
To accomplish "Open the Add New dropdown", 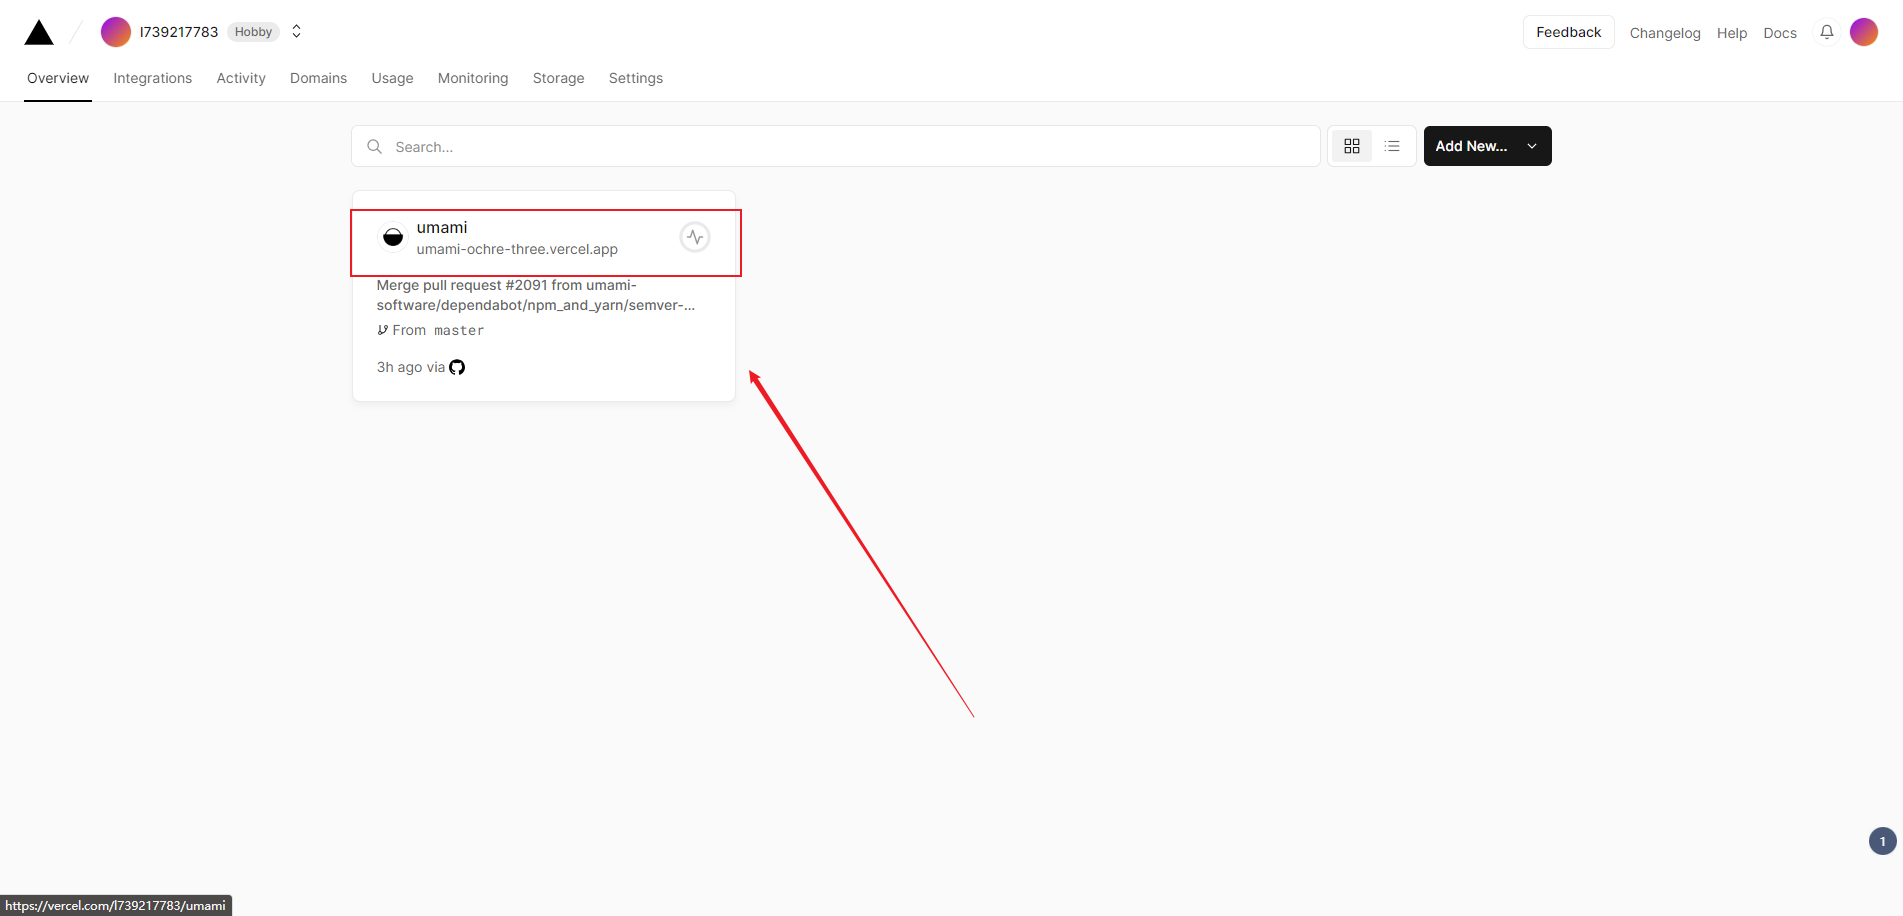I will coord(1488,146).
